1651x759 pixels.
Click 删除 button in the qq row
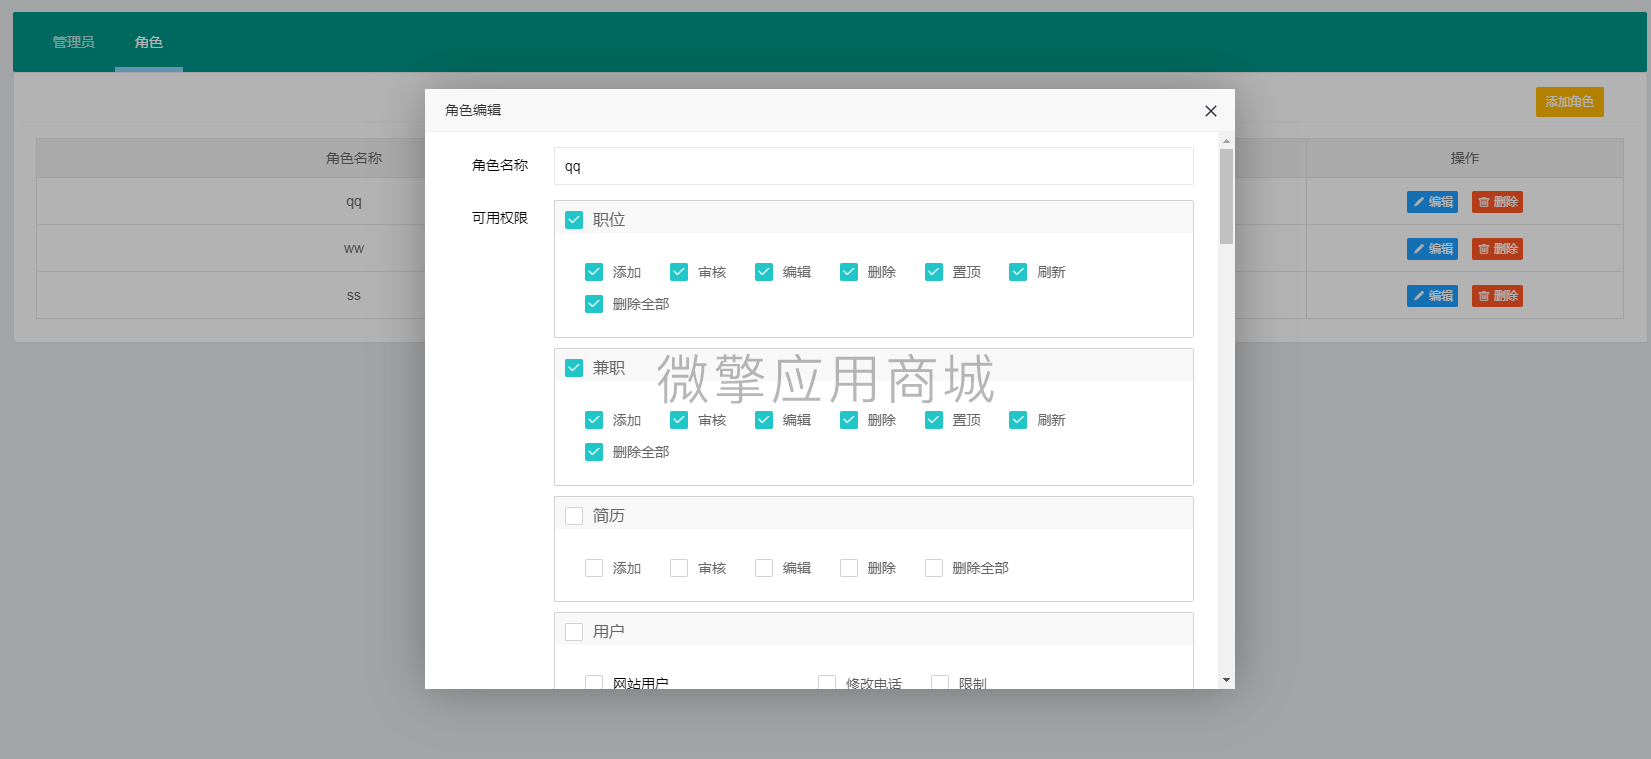coord(1497,202)
